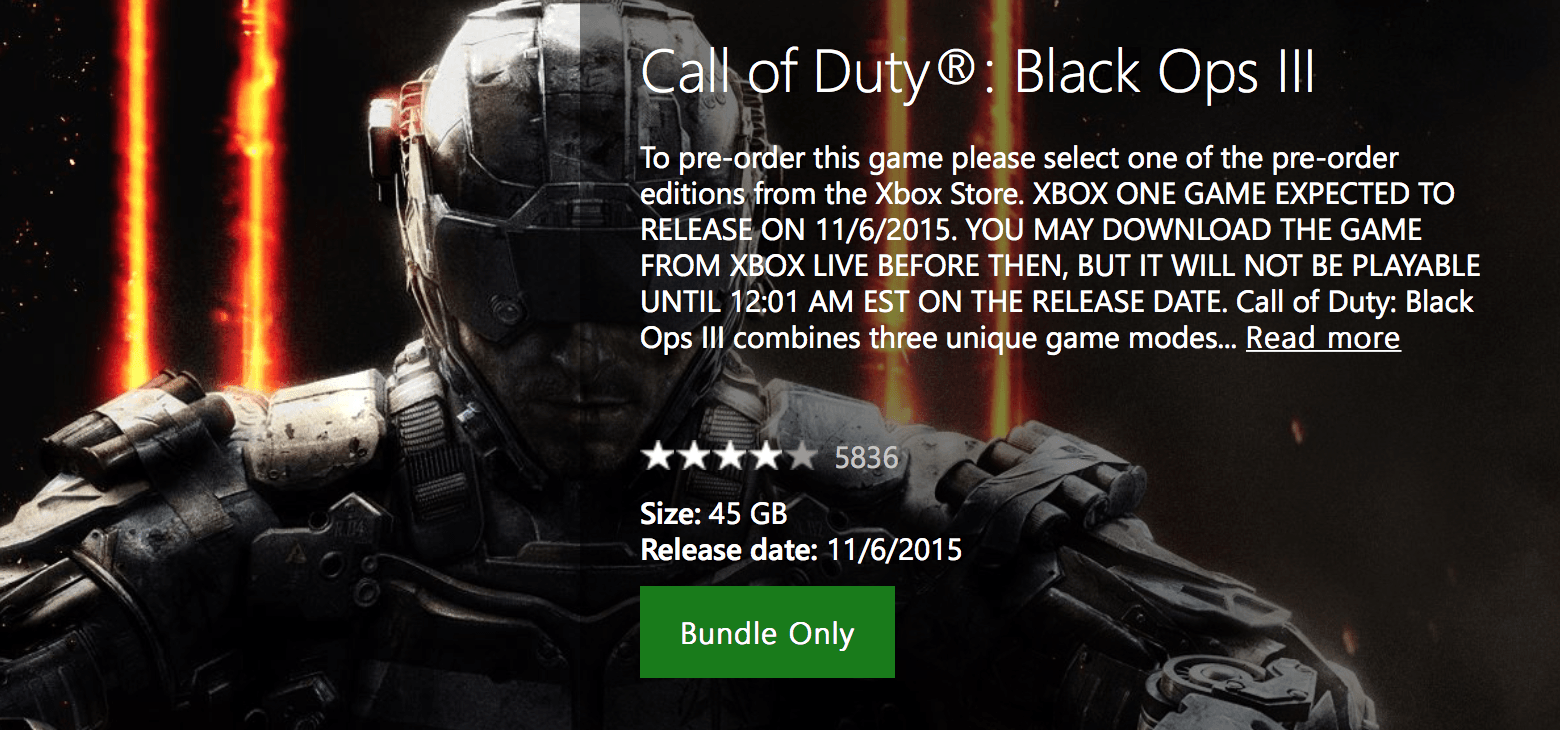1560x730 pixels.
Task: Click the pre-order description paragraph
Action: (x=1060, y=248)
